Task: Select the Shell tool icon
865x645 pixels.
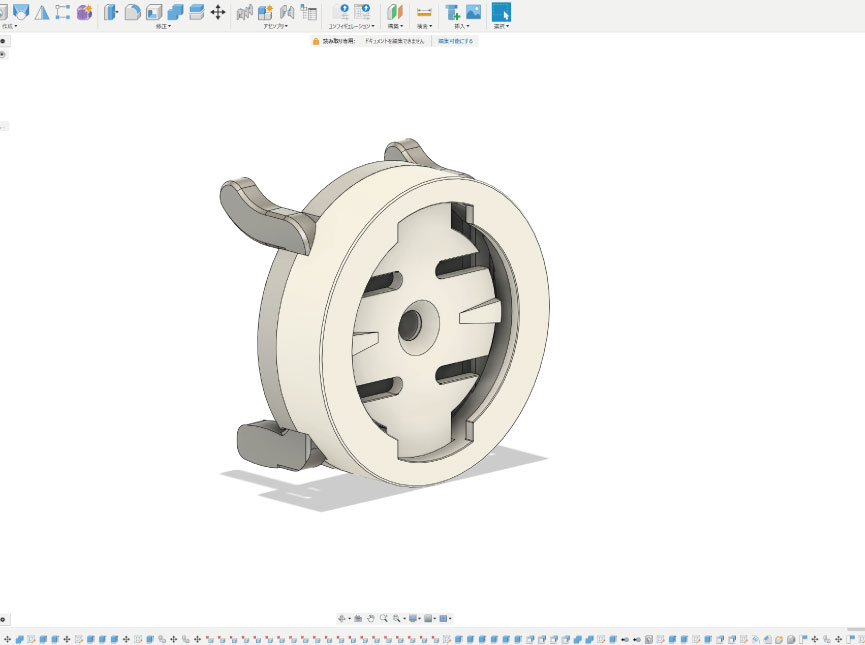Action: 154,12
